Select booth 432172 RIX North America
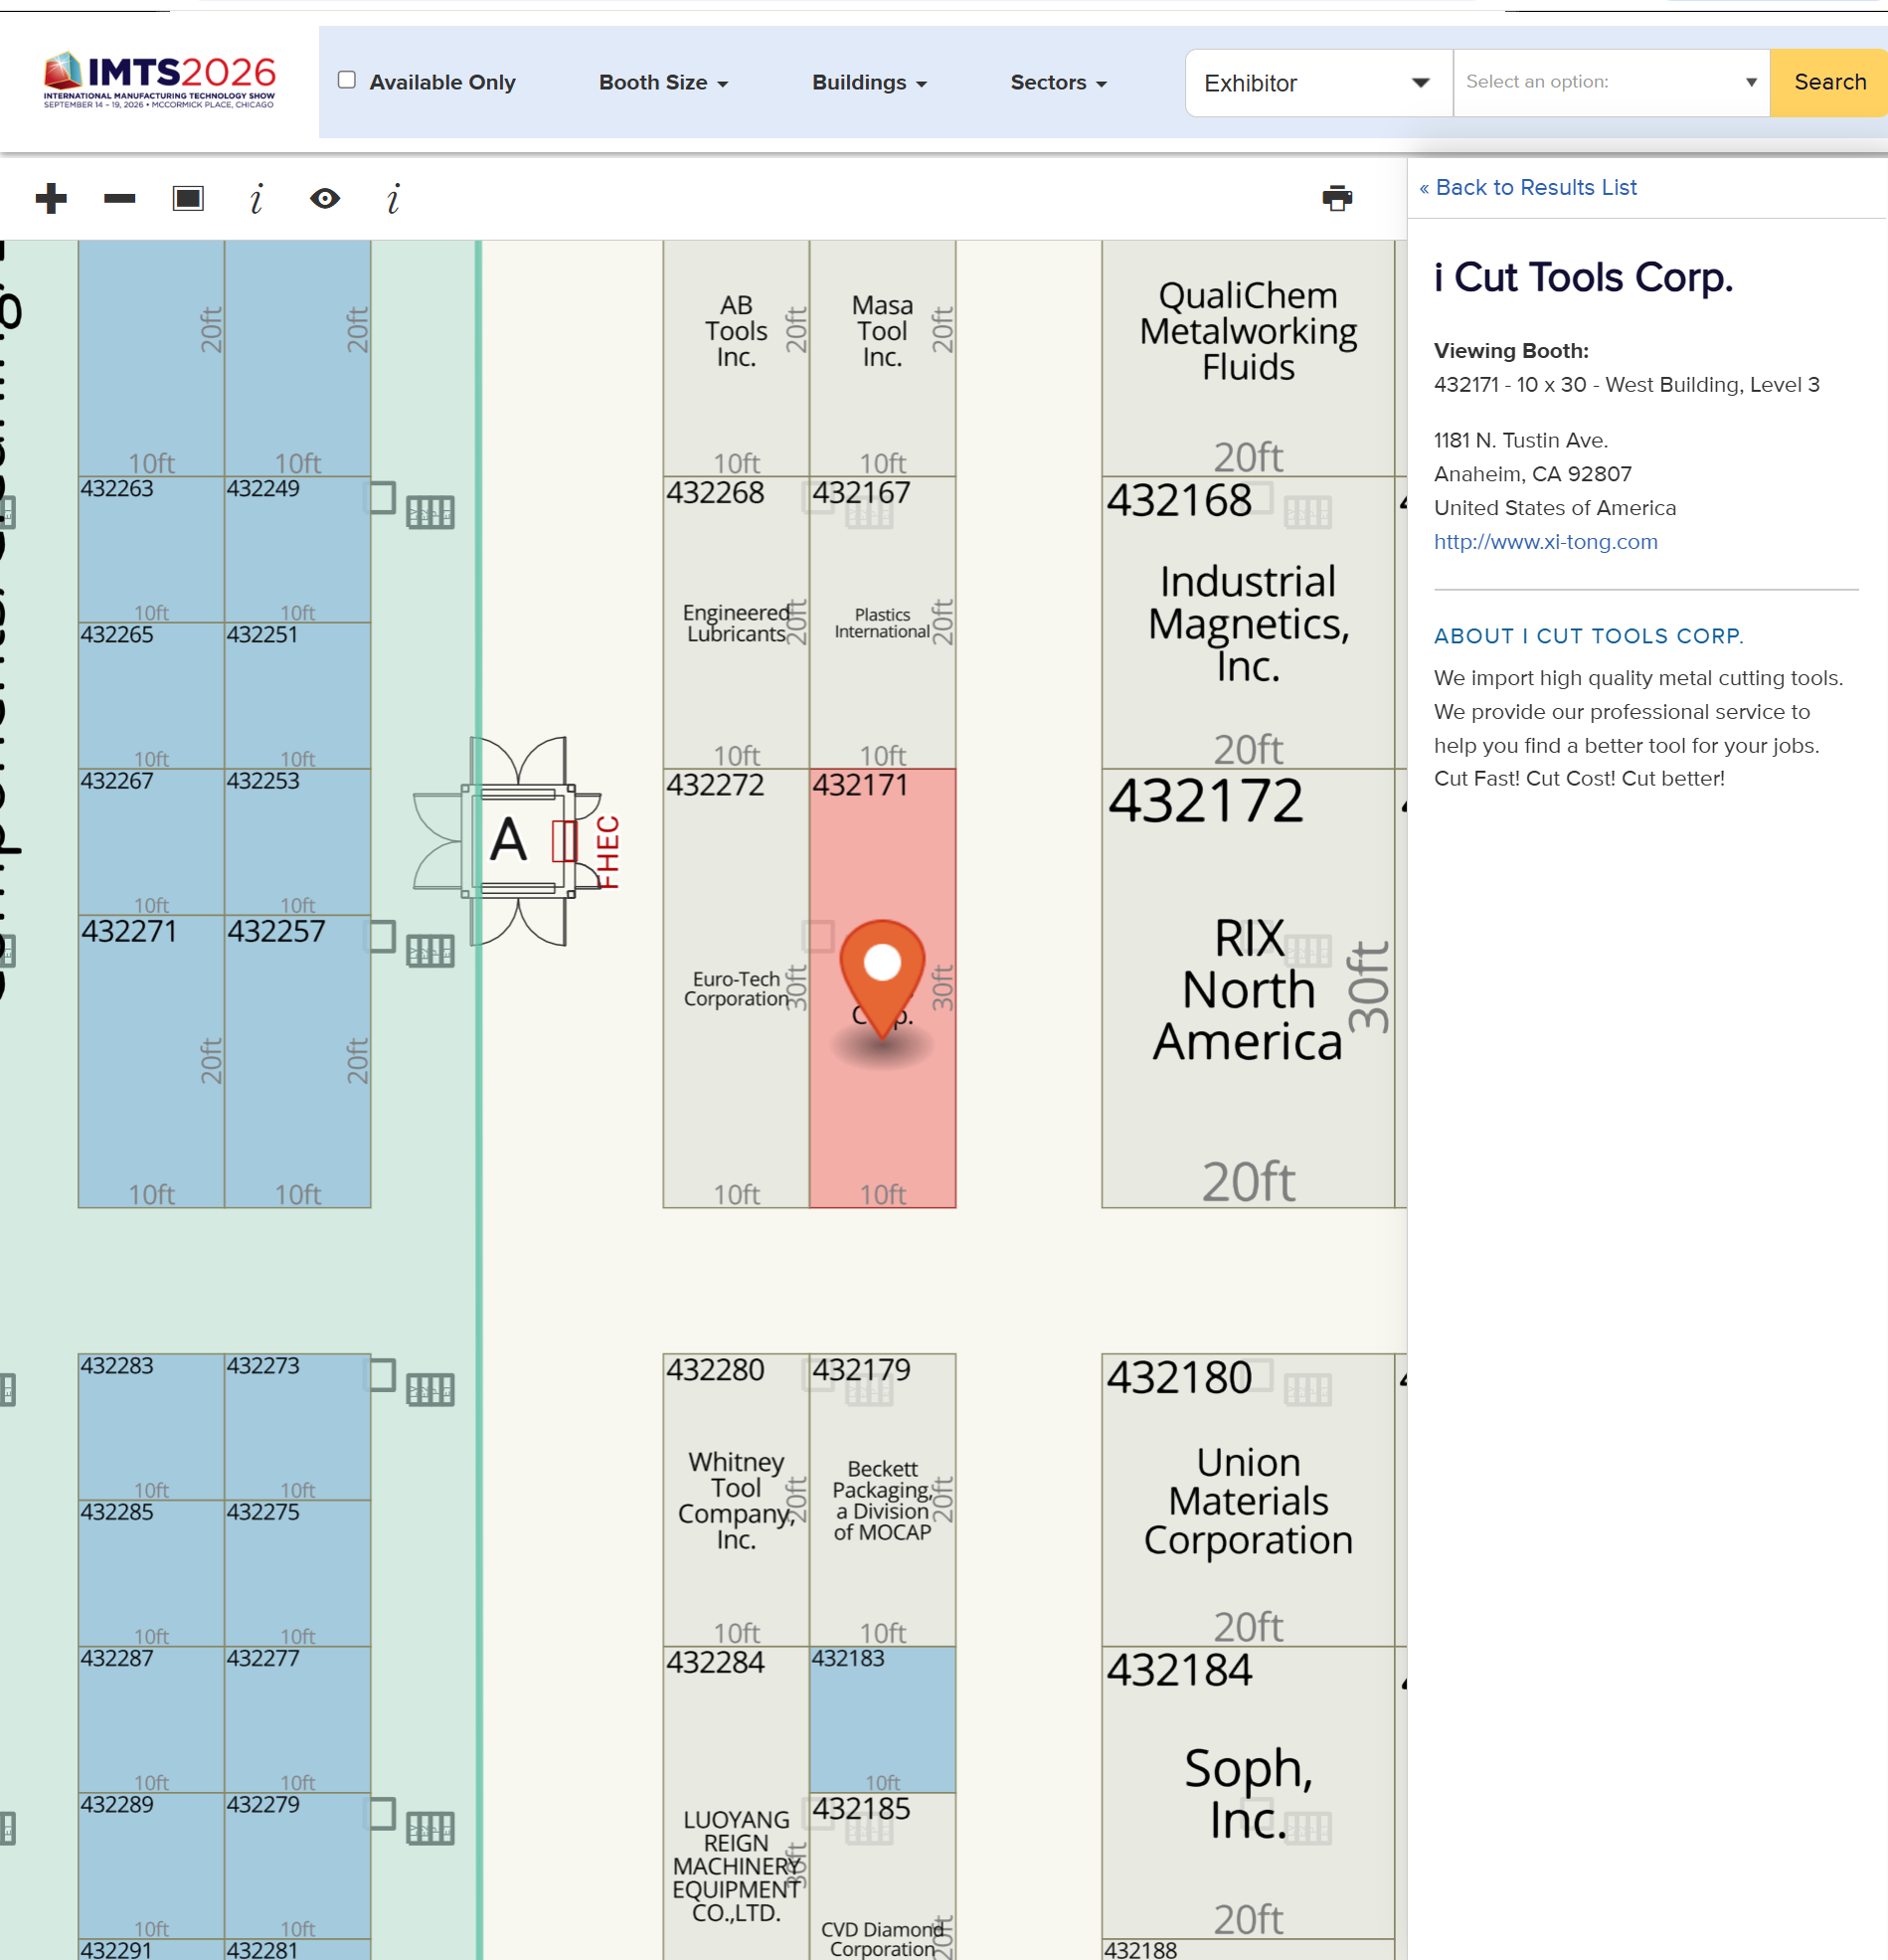Image resolution: width=1888 pixels, height=1960 pixels. (1248, 988)
